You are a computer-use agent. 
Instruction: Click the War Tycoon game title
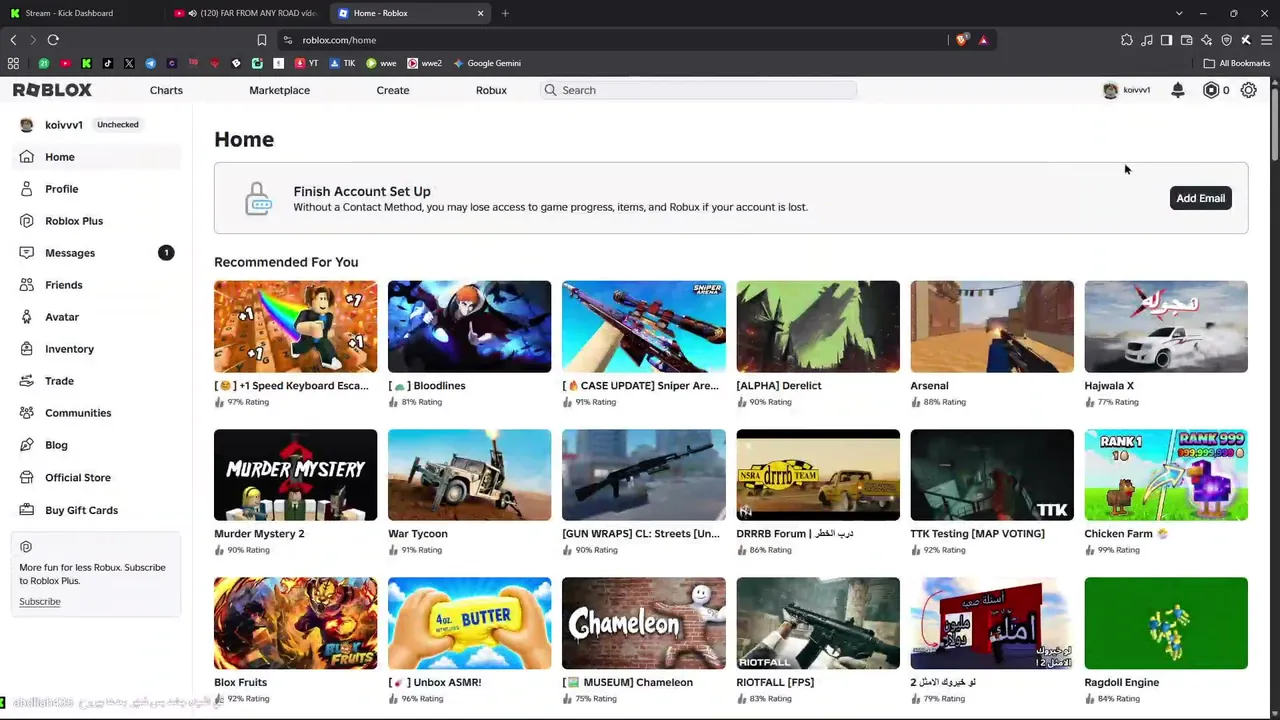(418, 534)
